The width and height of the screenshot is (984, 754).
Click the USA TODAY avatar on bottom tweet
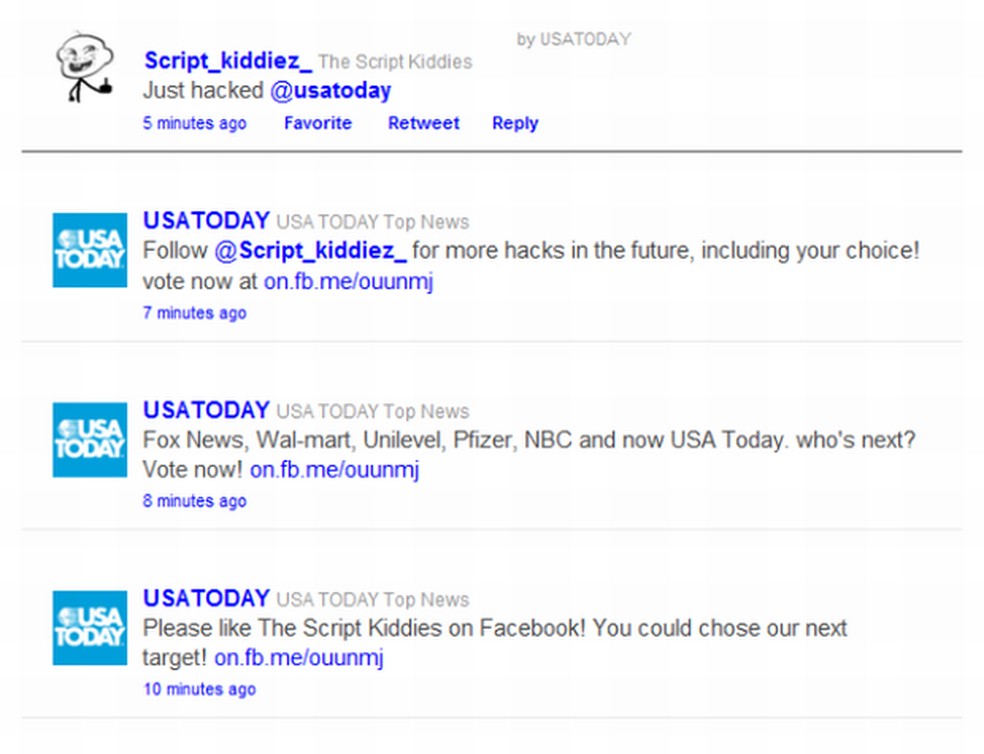[88, 627]
